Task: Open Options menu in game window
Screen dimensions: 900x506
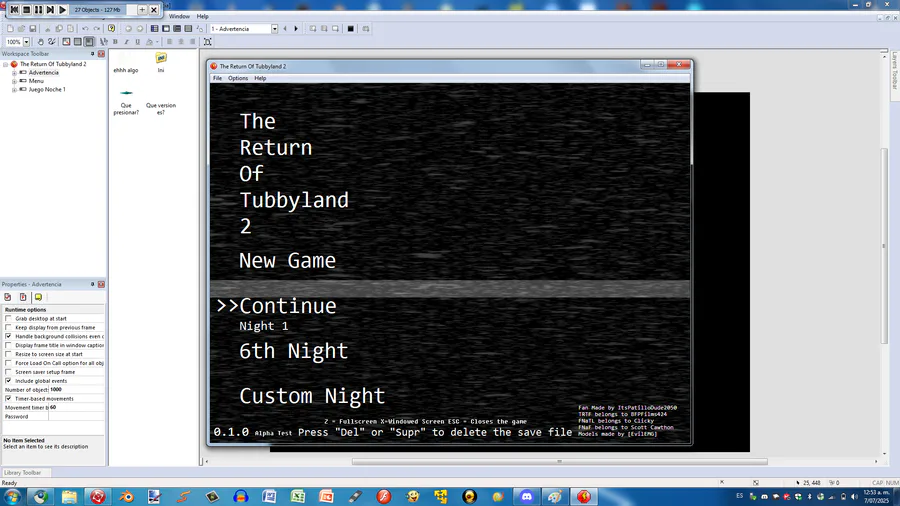Action: (238, 79)
